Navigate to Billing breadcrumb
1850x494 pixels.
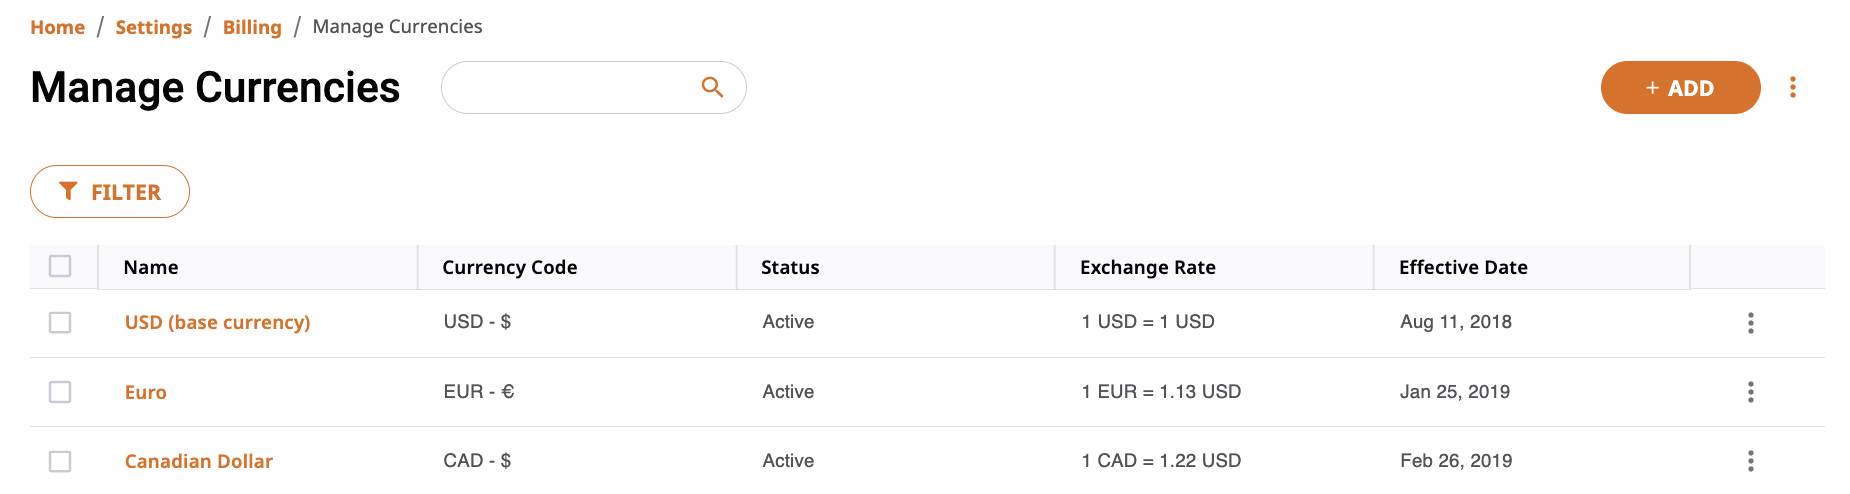click(x=252, y=27)
